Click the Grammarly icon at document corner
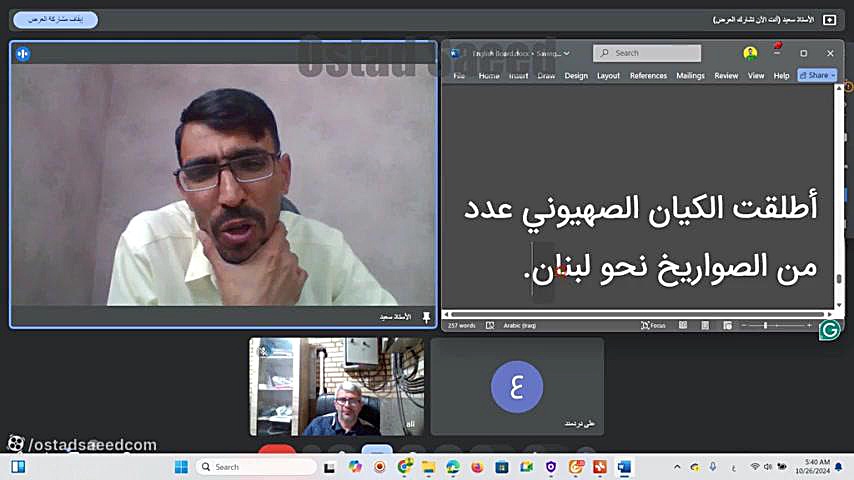 829,330
